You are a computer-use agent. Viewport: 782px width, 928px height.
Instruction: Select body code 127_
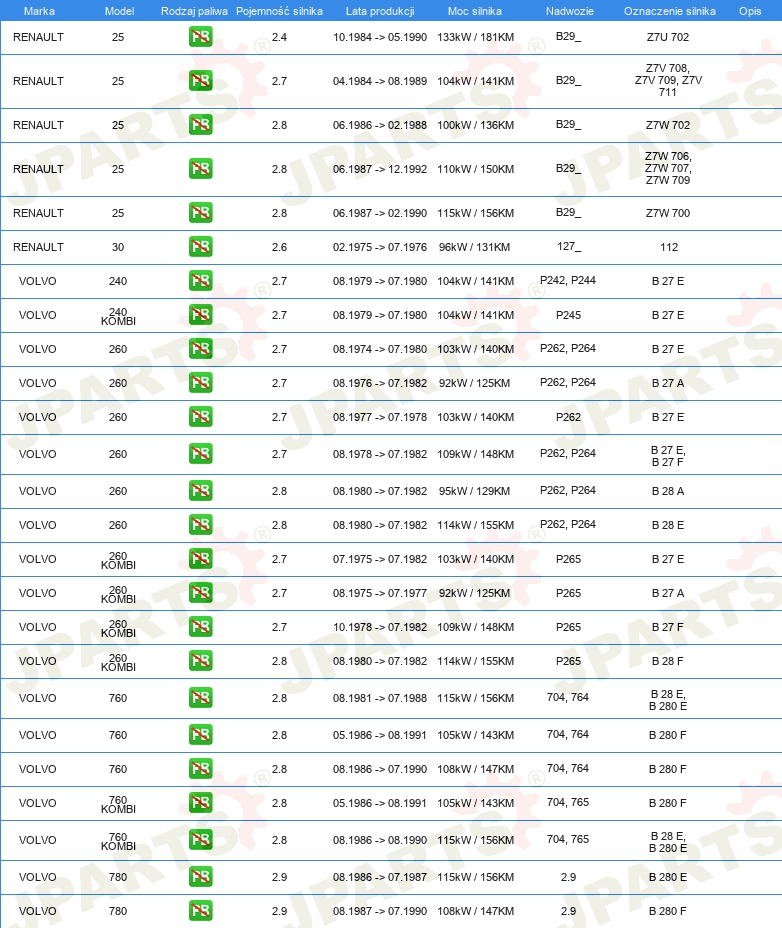(x=569, y=246)
